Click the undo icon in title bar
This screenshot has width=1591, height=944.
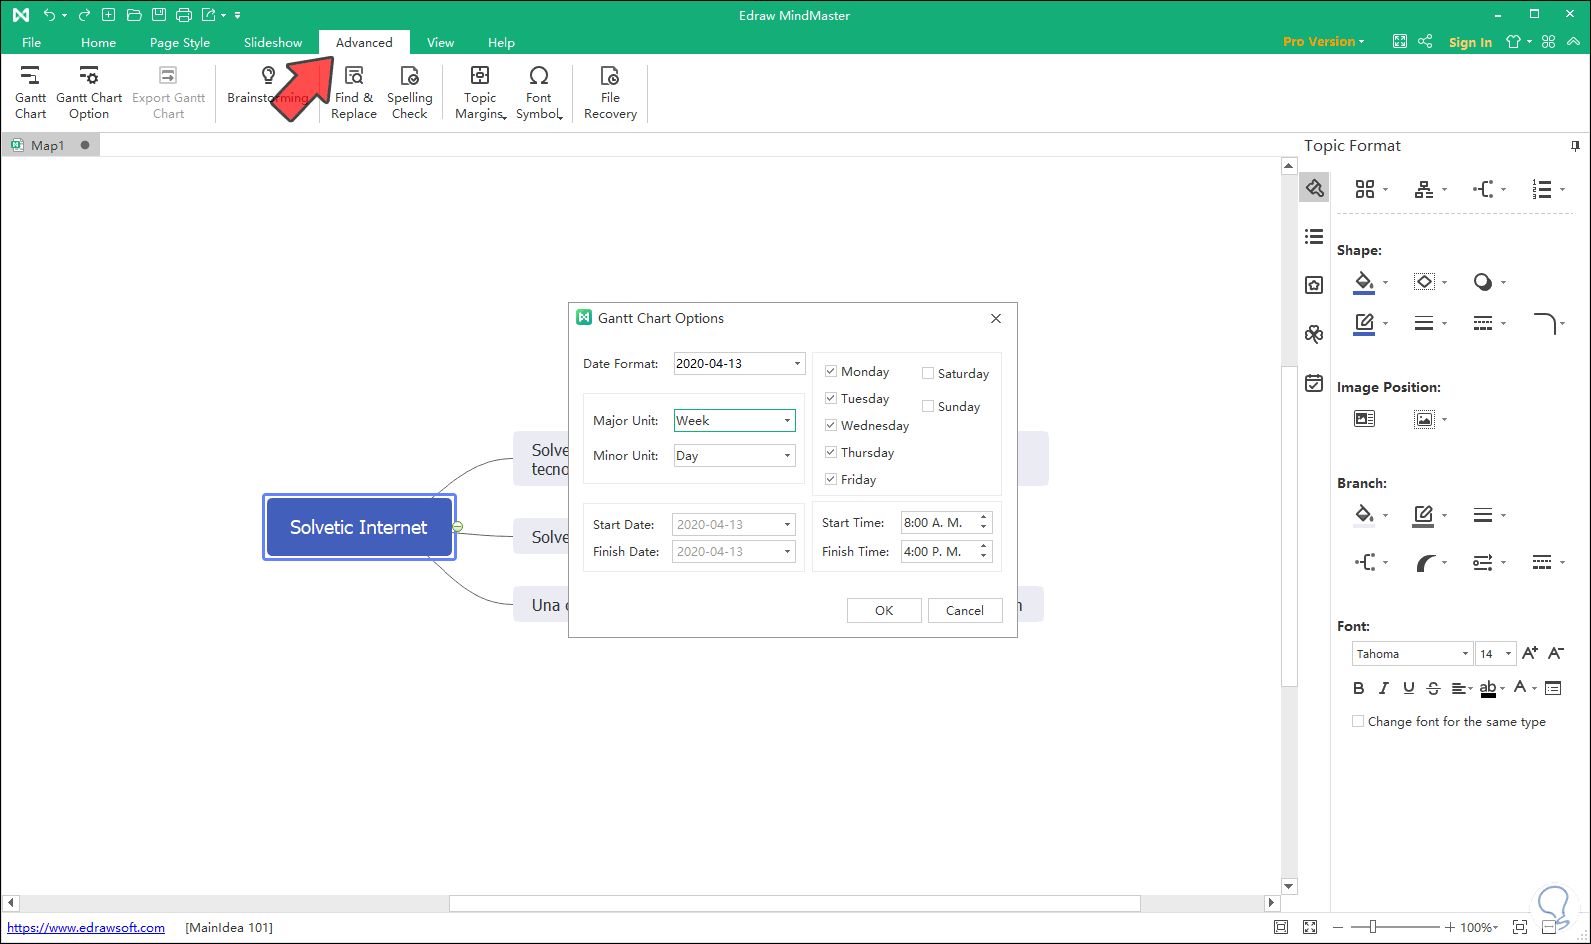pyautogui.click(x=49, y=15)
